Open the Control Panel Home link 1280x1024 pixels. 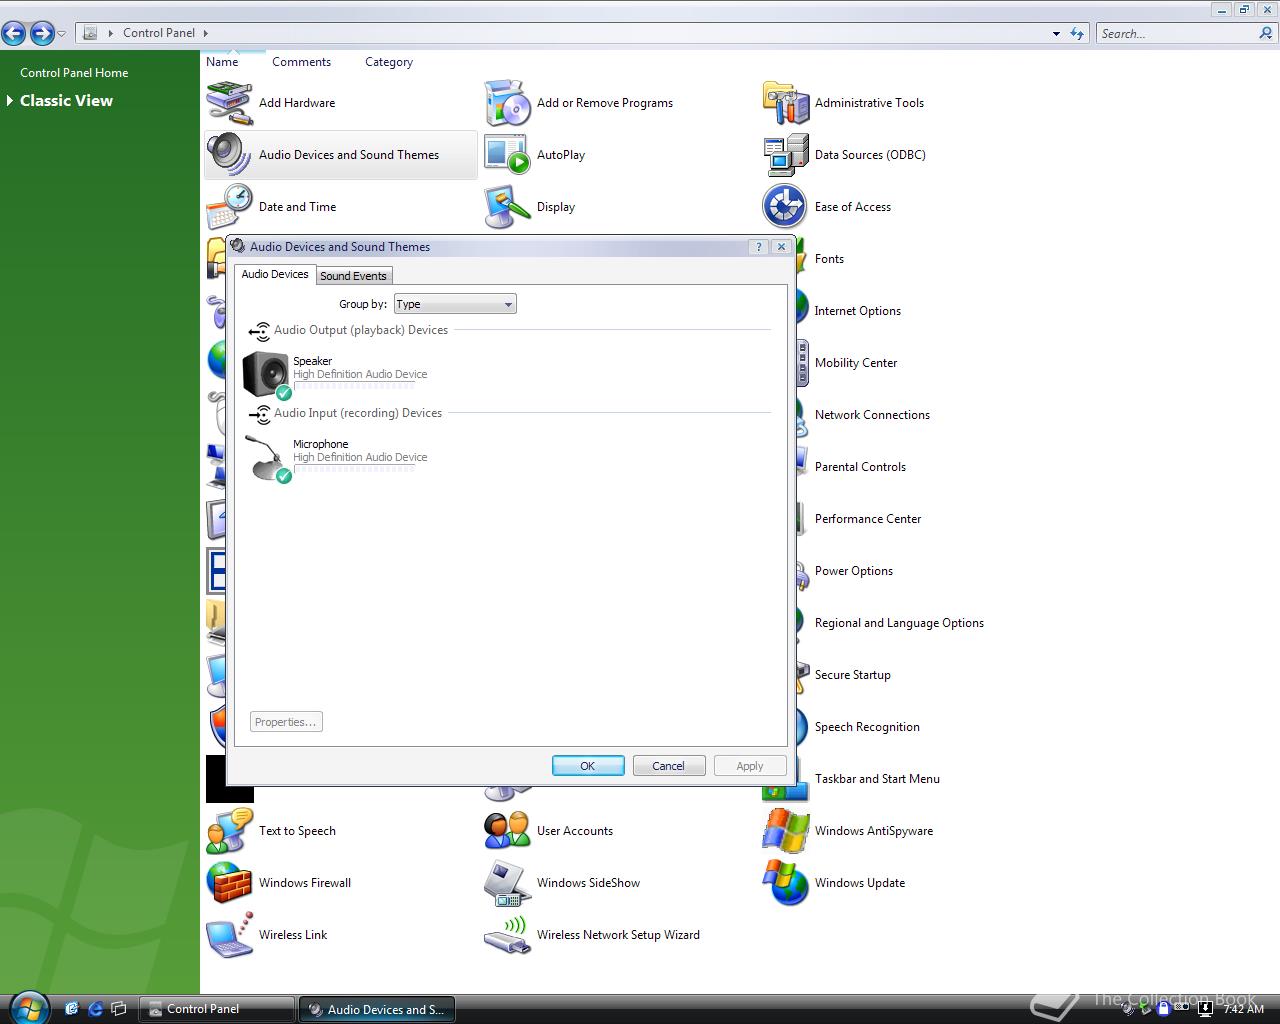coord(74,73)
